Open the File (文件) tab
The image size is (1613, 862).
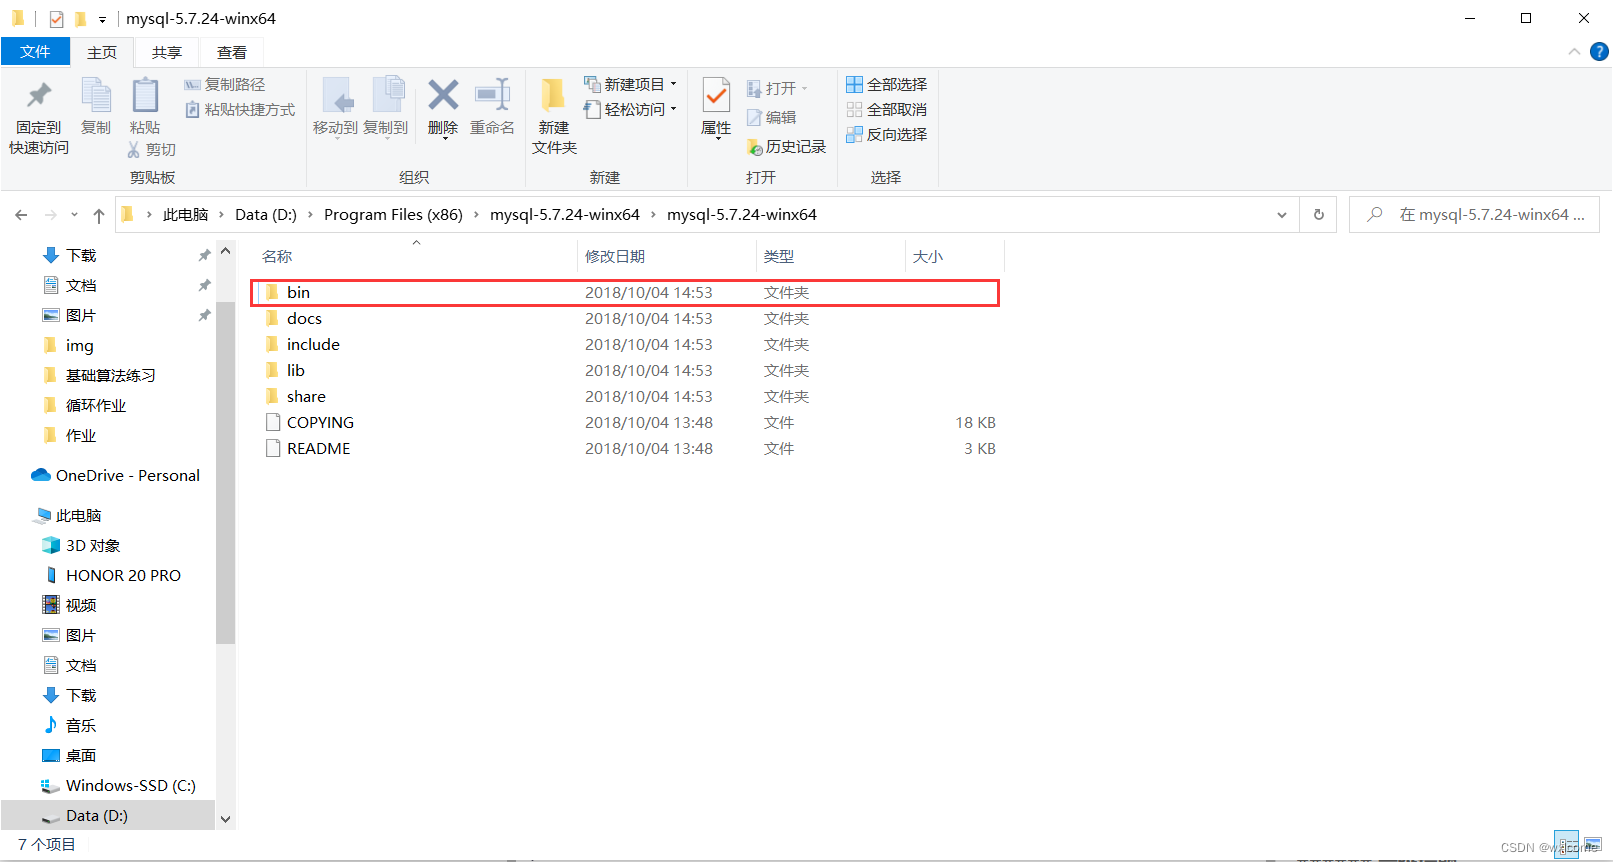click(35, 52)
